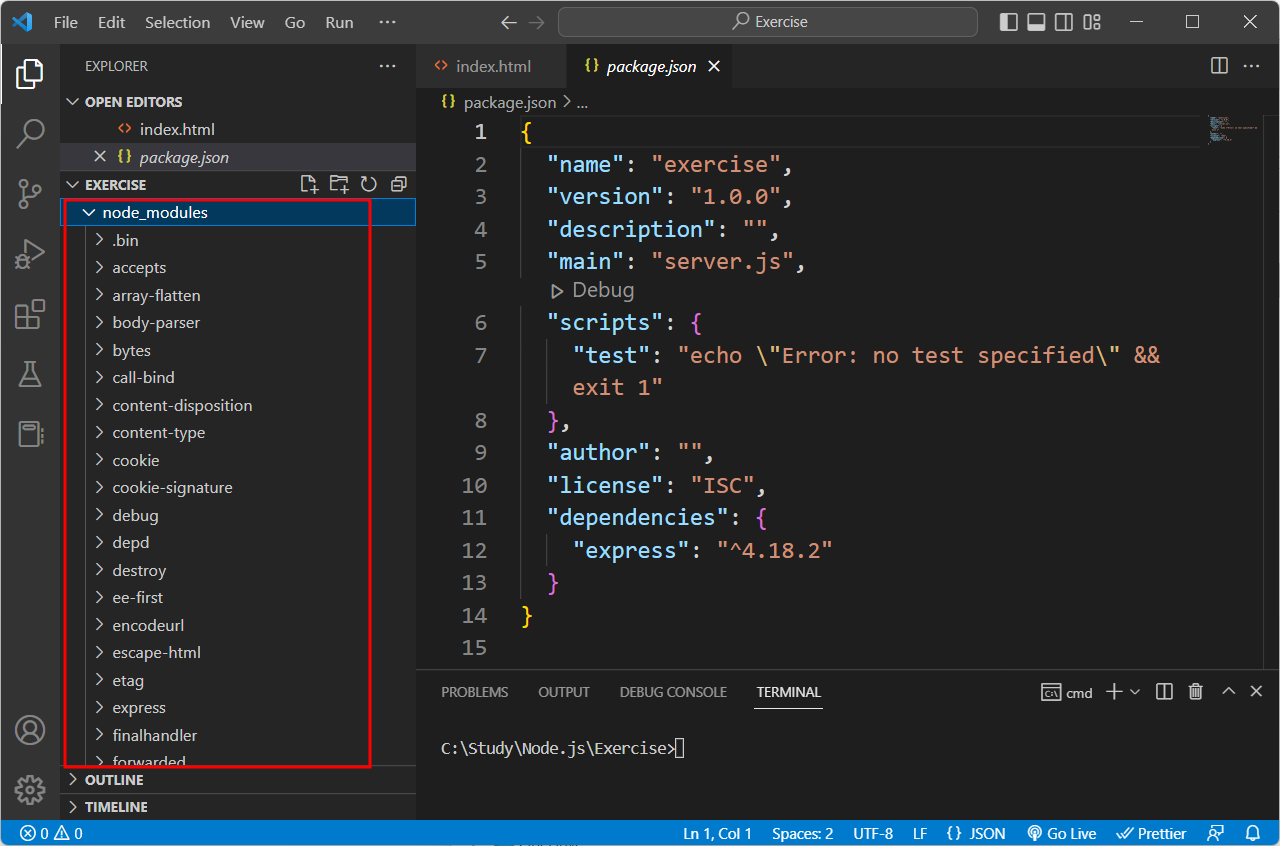Click the errors and warnings status indicator

pyautogui.click(x=51, y=833)
